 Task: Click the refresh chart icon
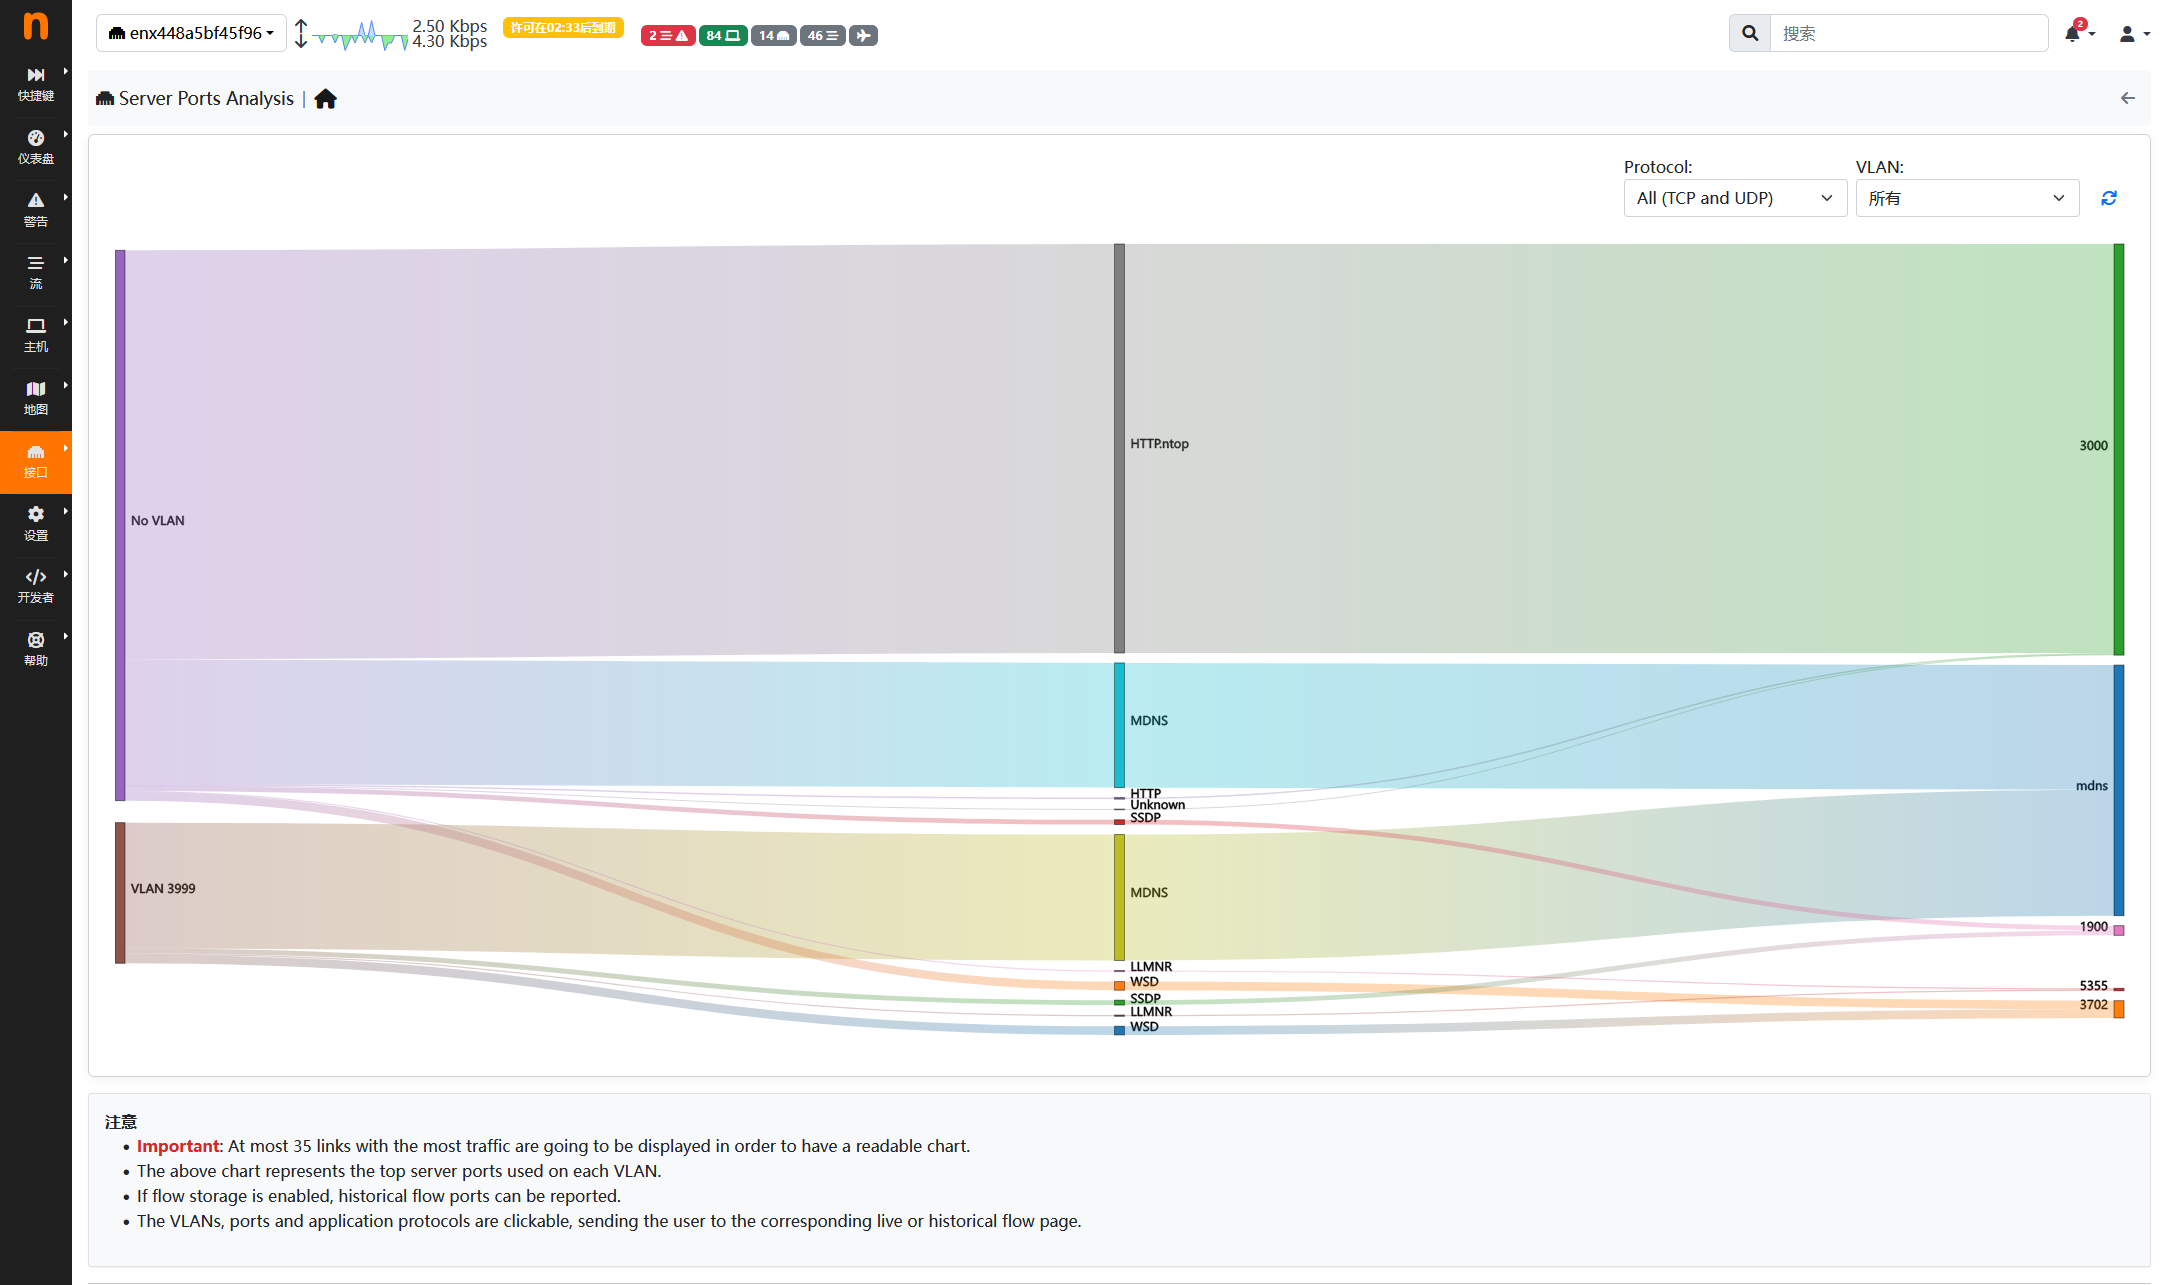click(2109, 198)
